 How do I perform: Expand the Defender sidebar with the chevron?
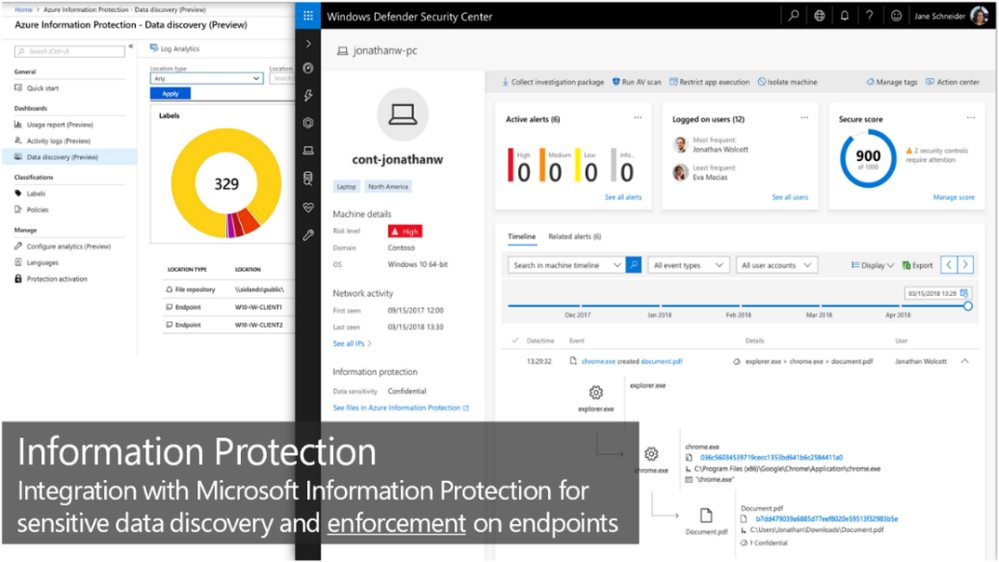(x=308, y=44)
